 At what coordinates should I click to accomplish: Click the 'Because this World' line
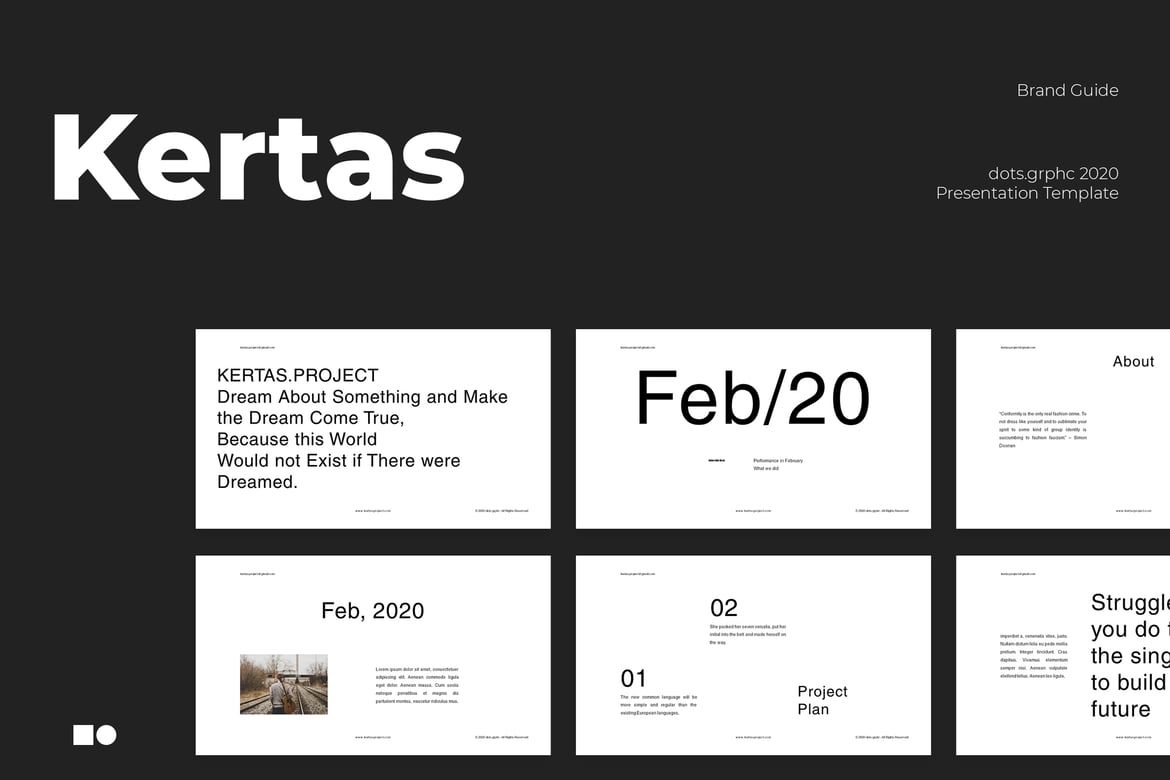[297, 439]
